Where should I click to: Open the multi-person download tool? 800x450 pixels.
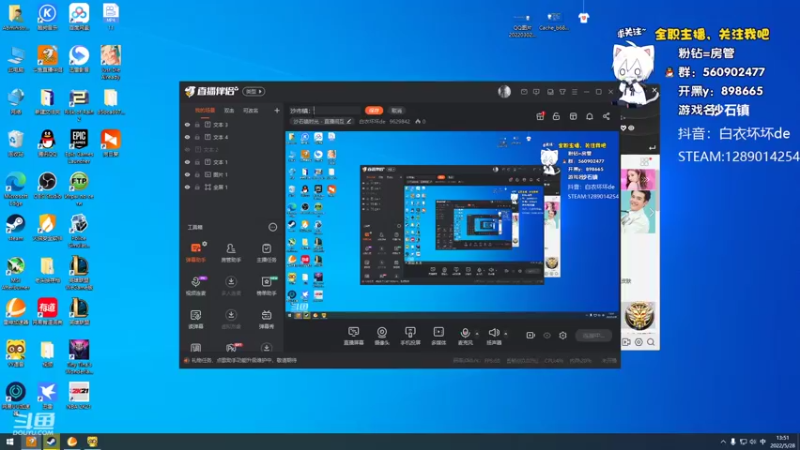(231, 286)
